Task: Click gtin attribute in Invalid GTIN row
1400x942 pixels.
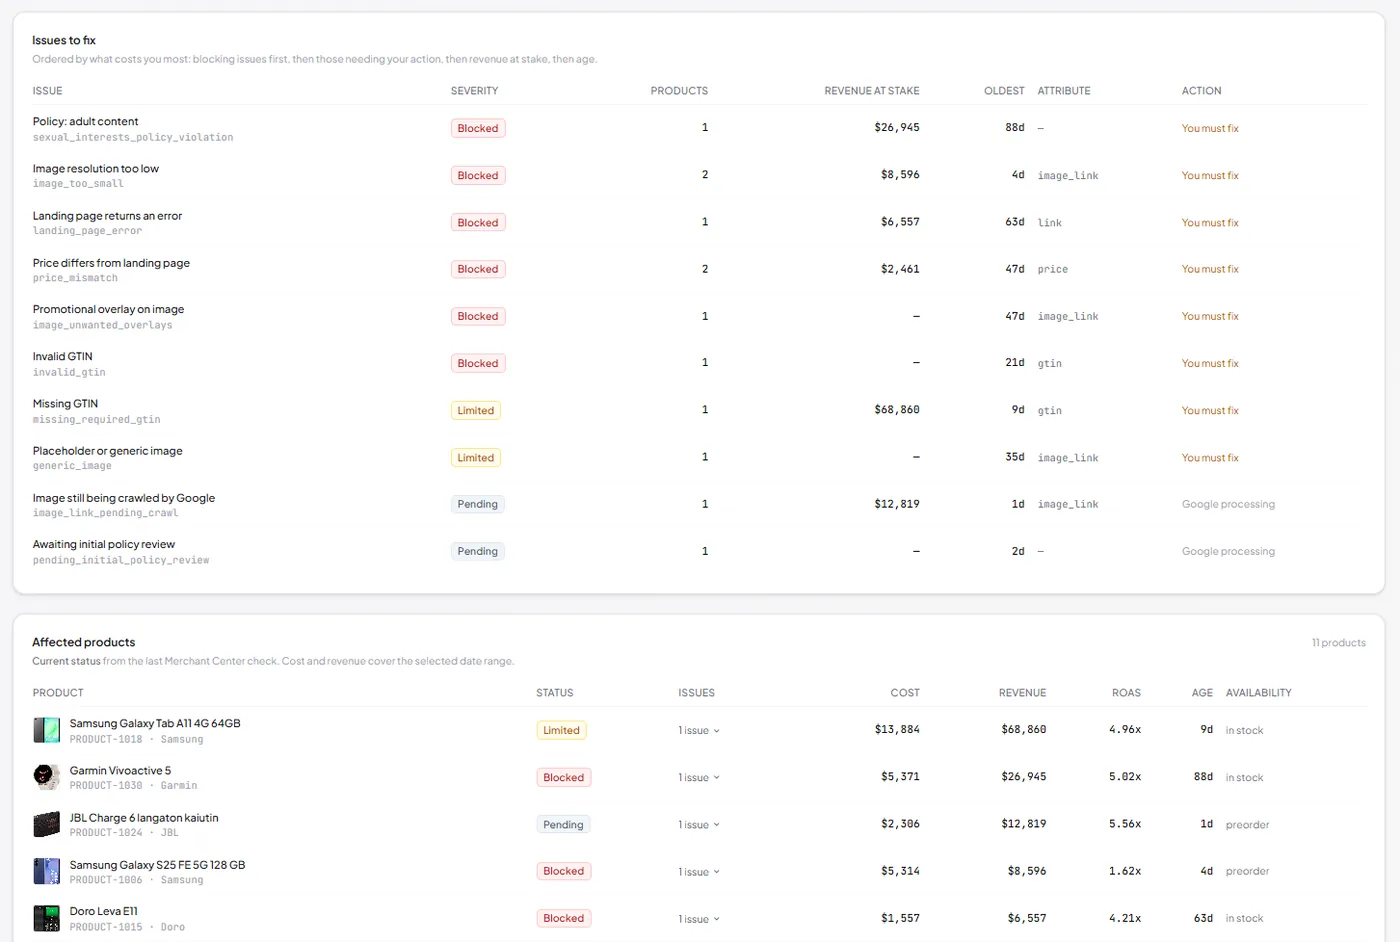Action: pyautogui.click(x=1050, y=363)
